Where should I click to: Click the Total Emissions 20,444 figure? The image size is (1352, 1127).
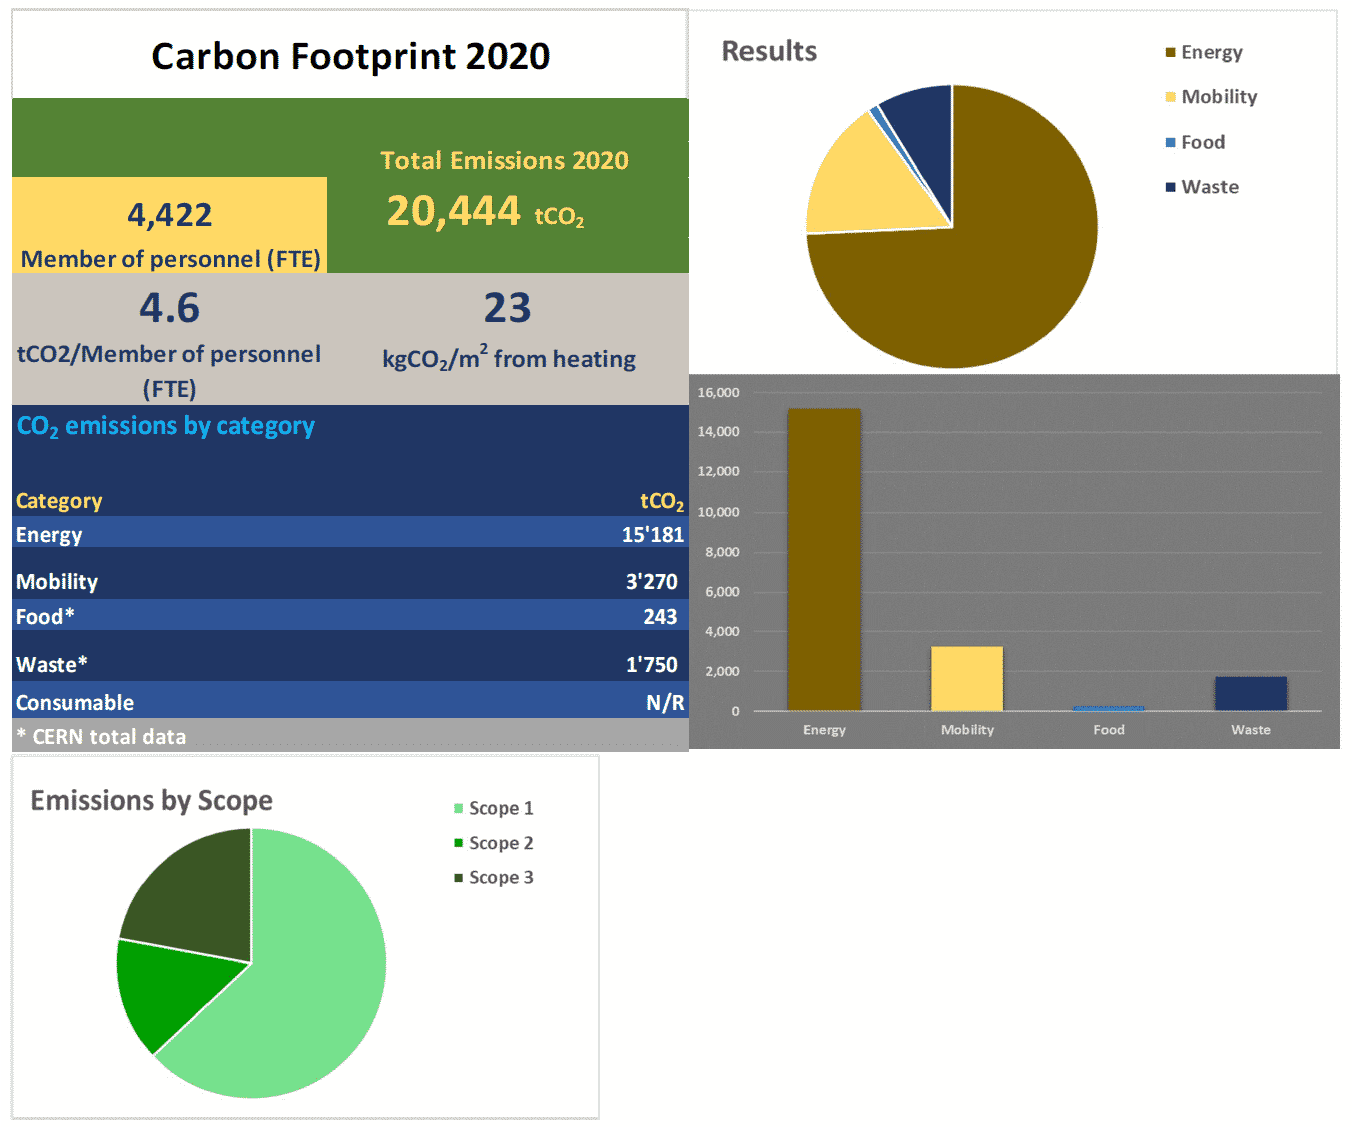coord(454,212)
